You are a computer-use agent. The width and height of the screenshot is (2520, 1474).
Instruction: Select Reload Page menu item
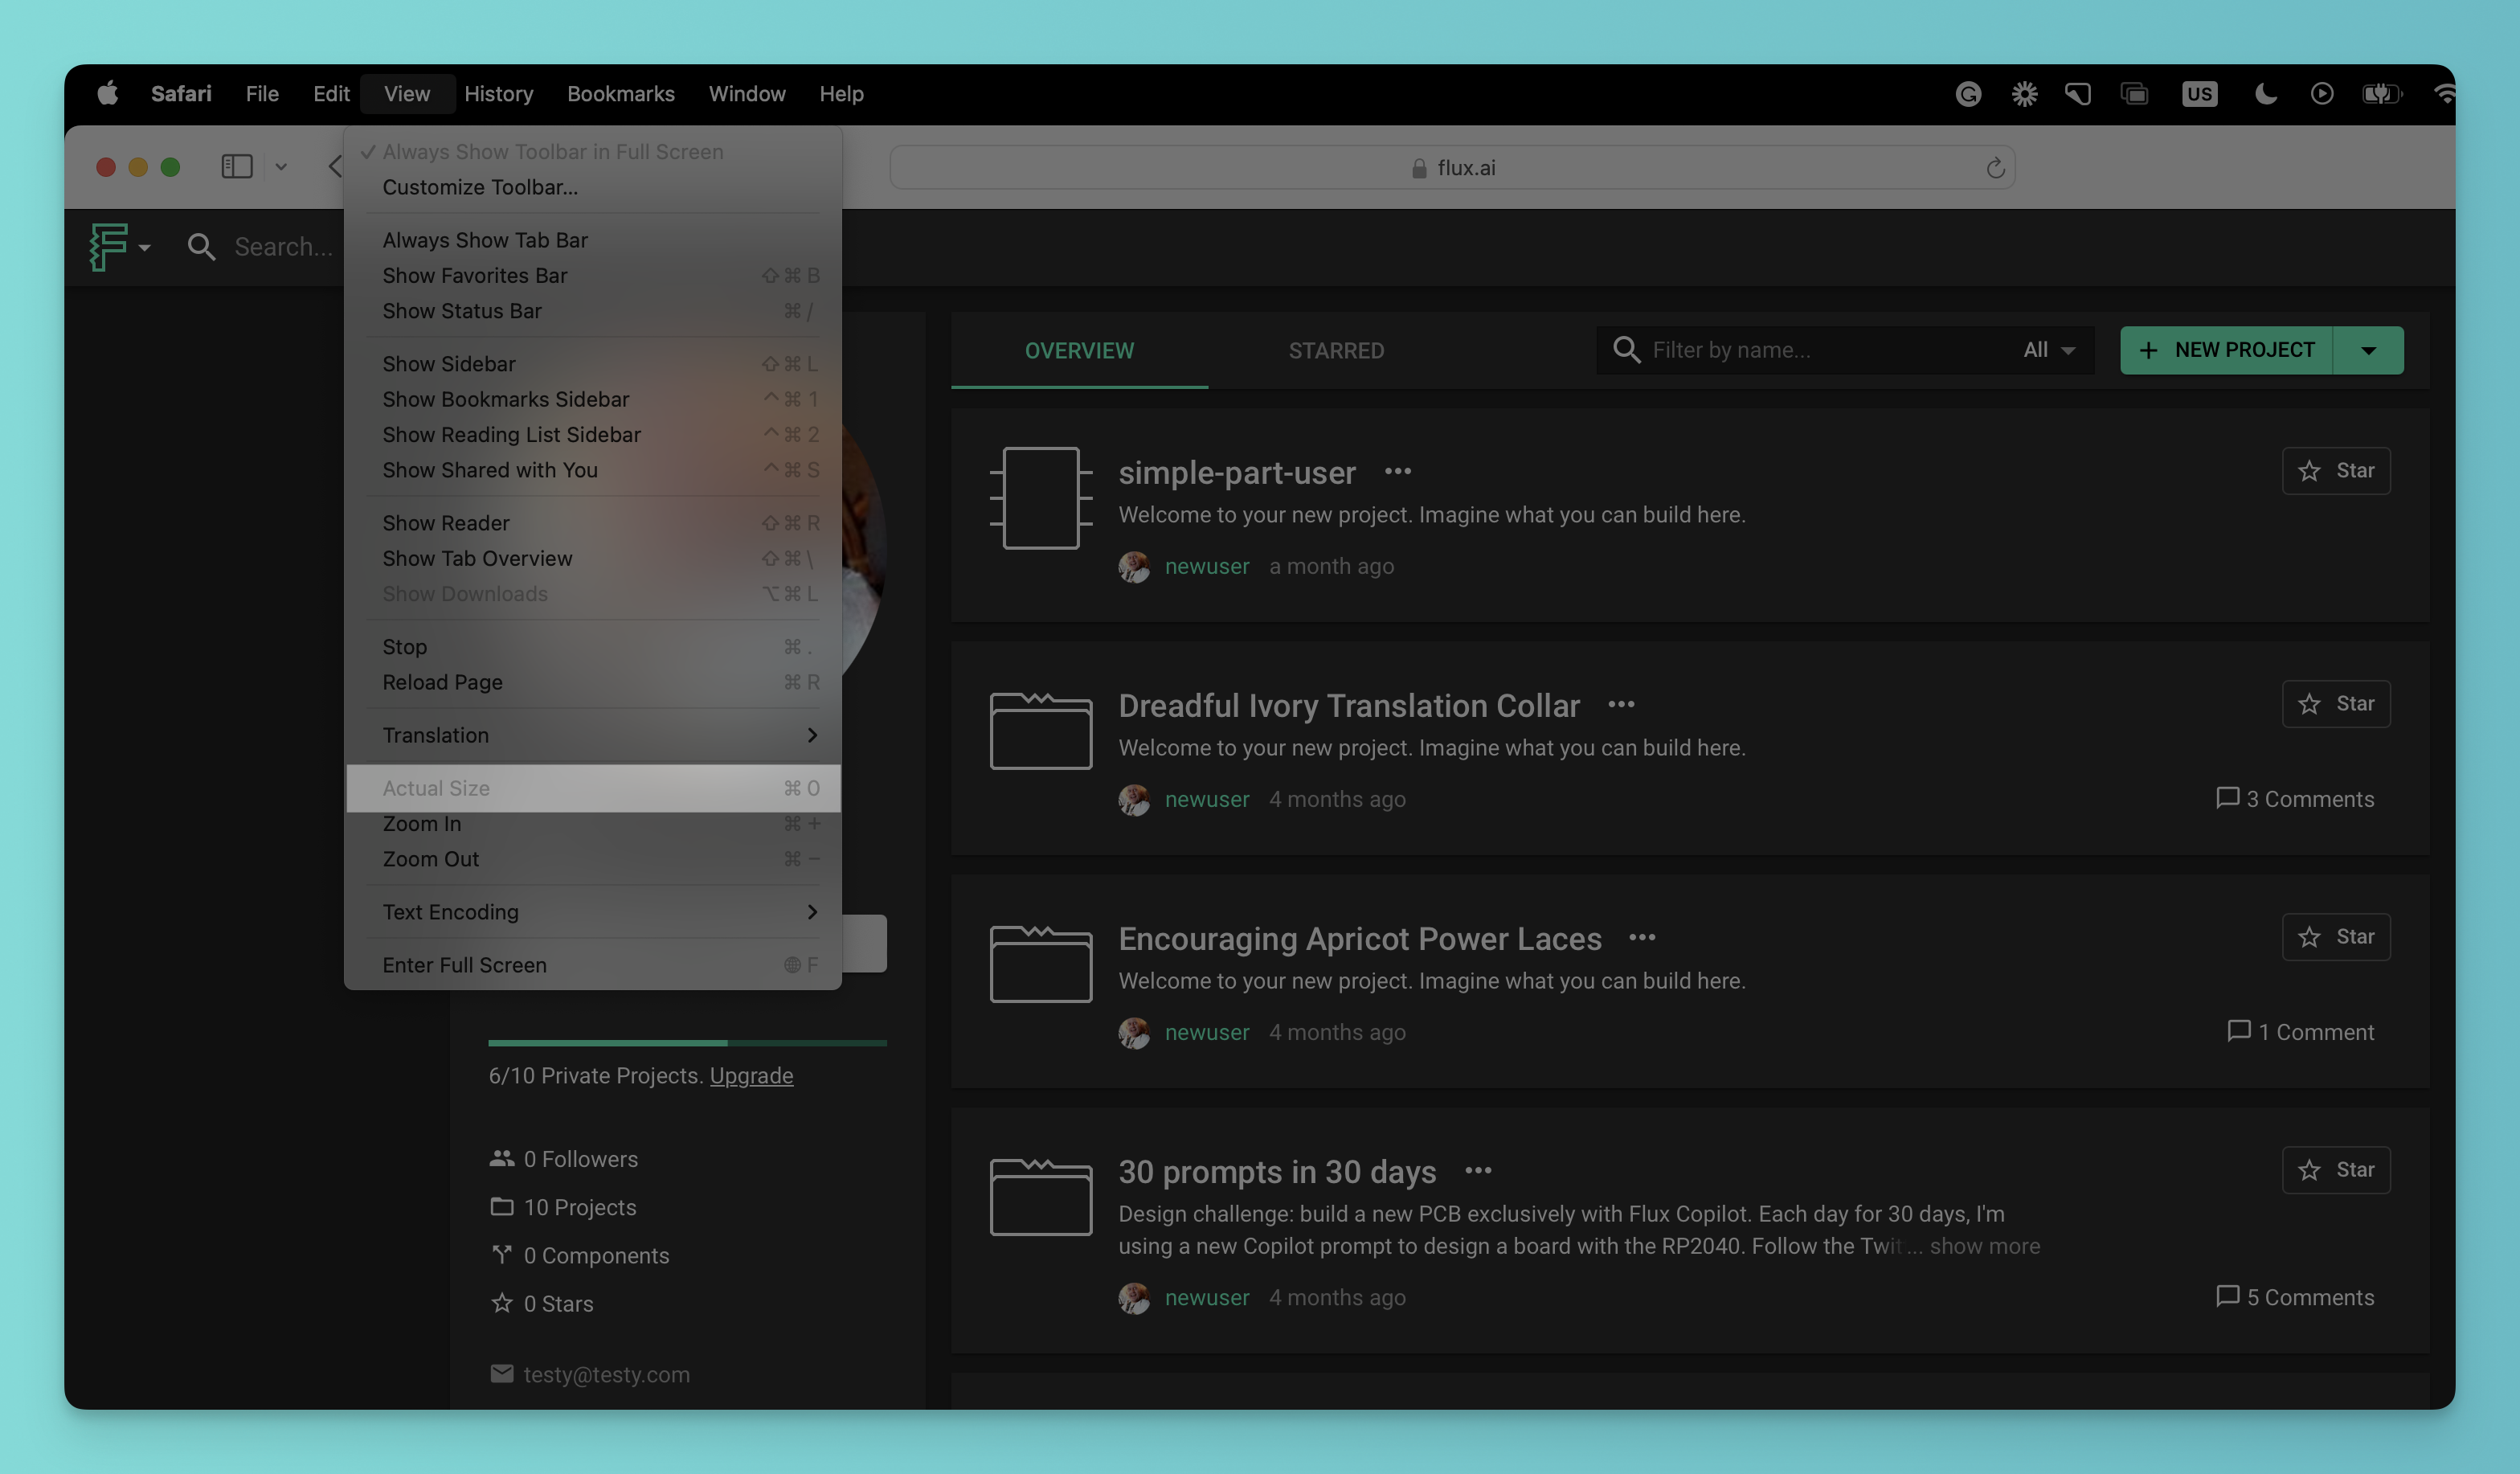pyautogui.click(x=592, y=682)
